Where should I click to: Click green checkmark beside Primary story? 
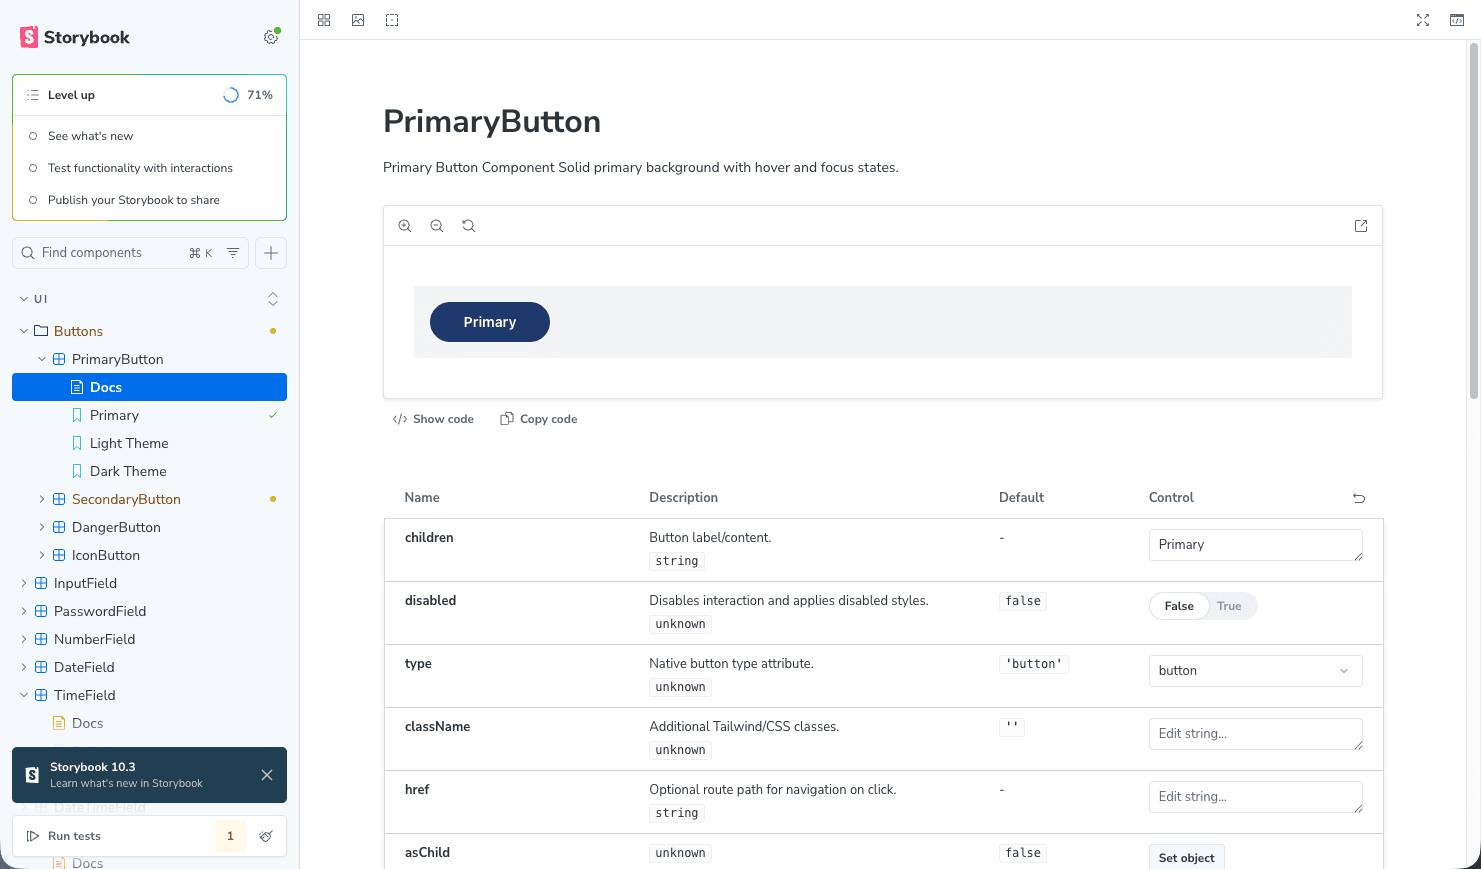(x=273, y=415)
